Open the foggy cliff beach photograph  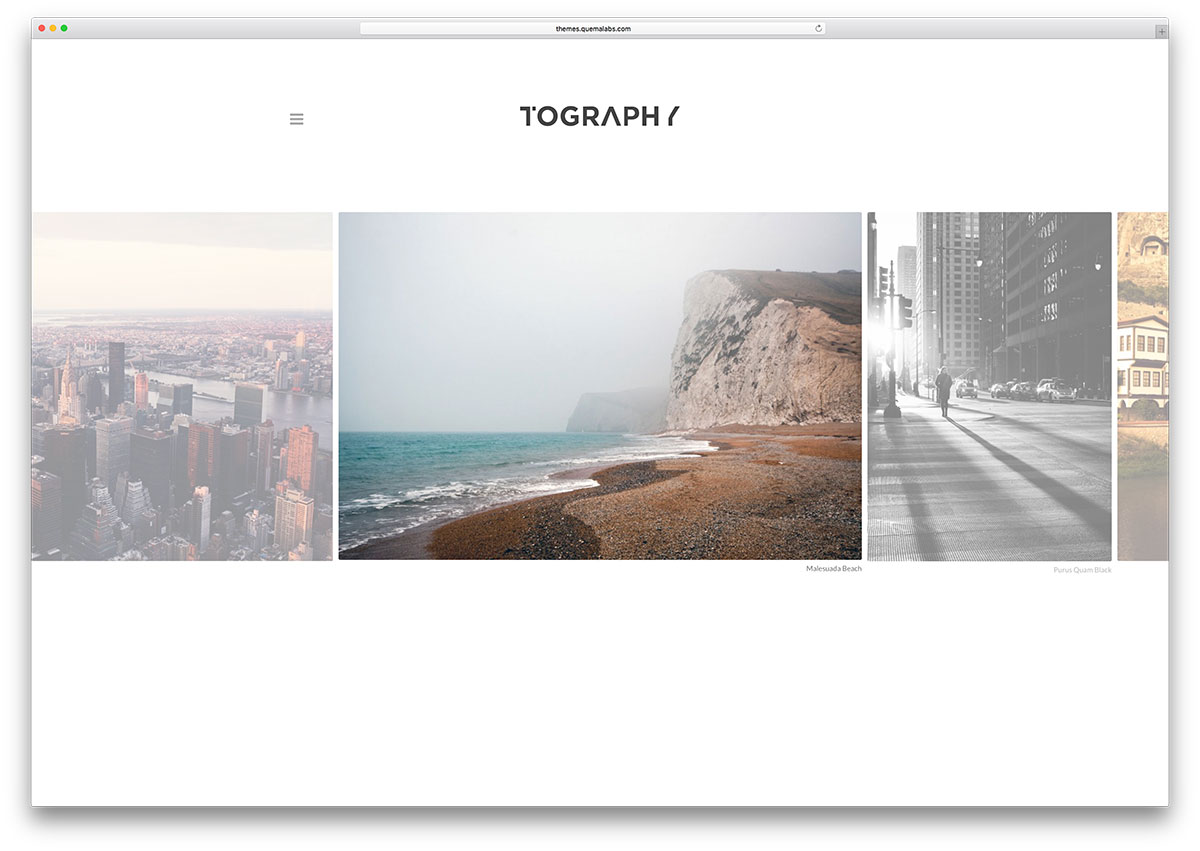click(599, 384)
